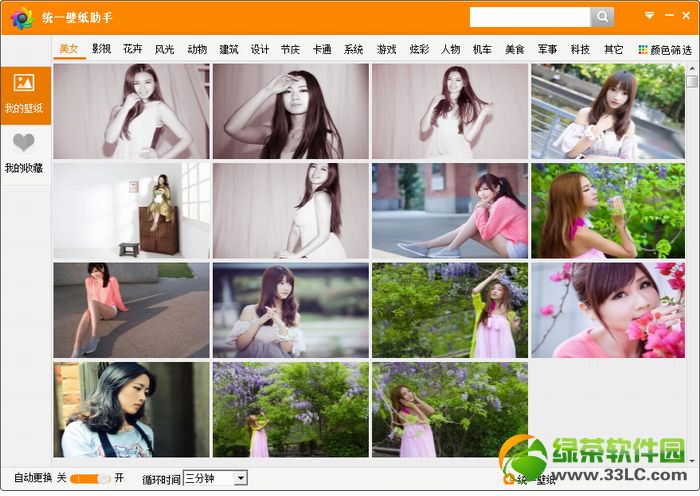Open the title bar dropdown menu arrow
Viewport: 700px width, 496px height.
650,16
